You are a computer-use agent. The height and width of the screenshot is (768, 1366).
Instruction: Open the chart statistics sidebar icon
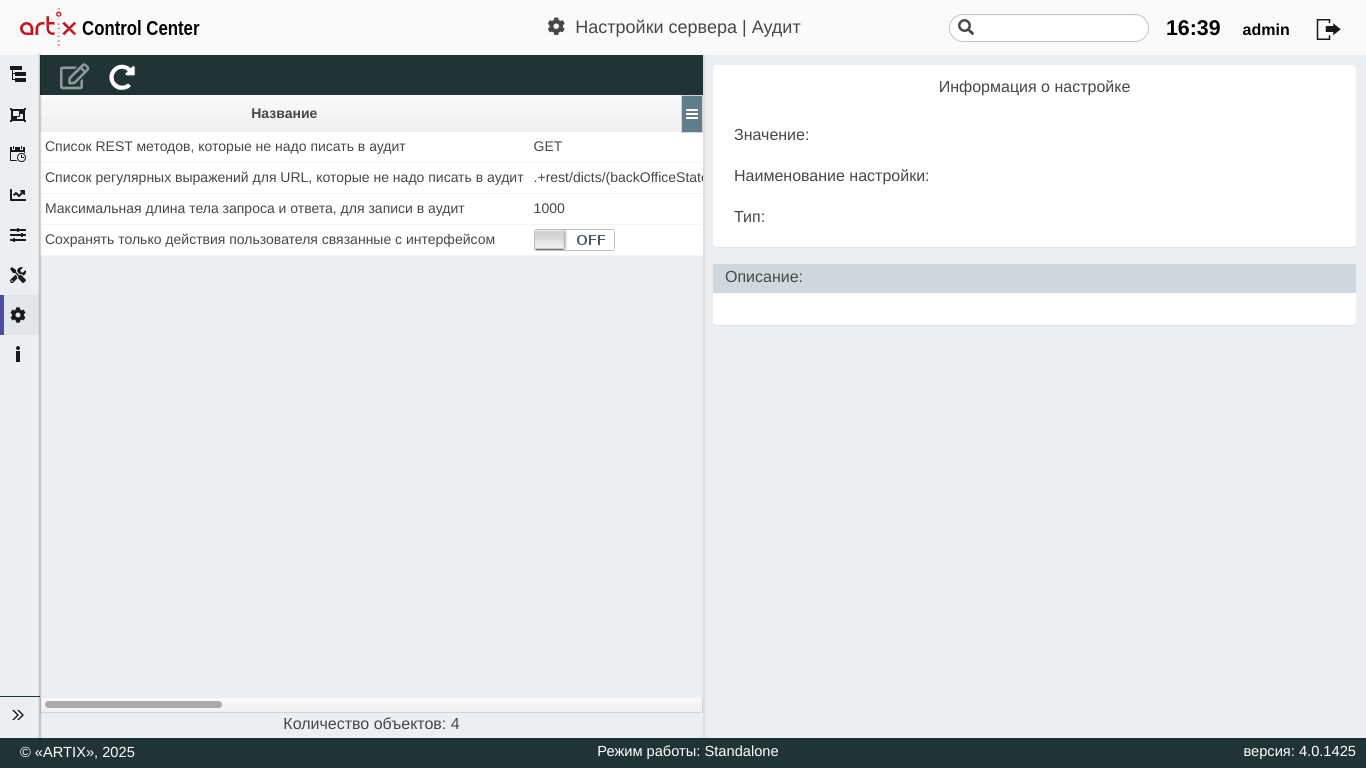(18, 195)
